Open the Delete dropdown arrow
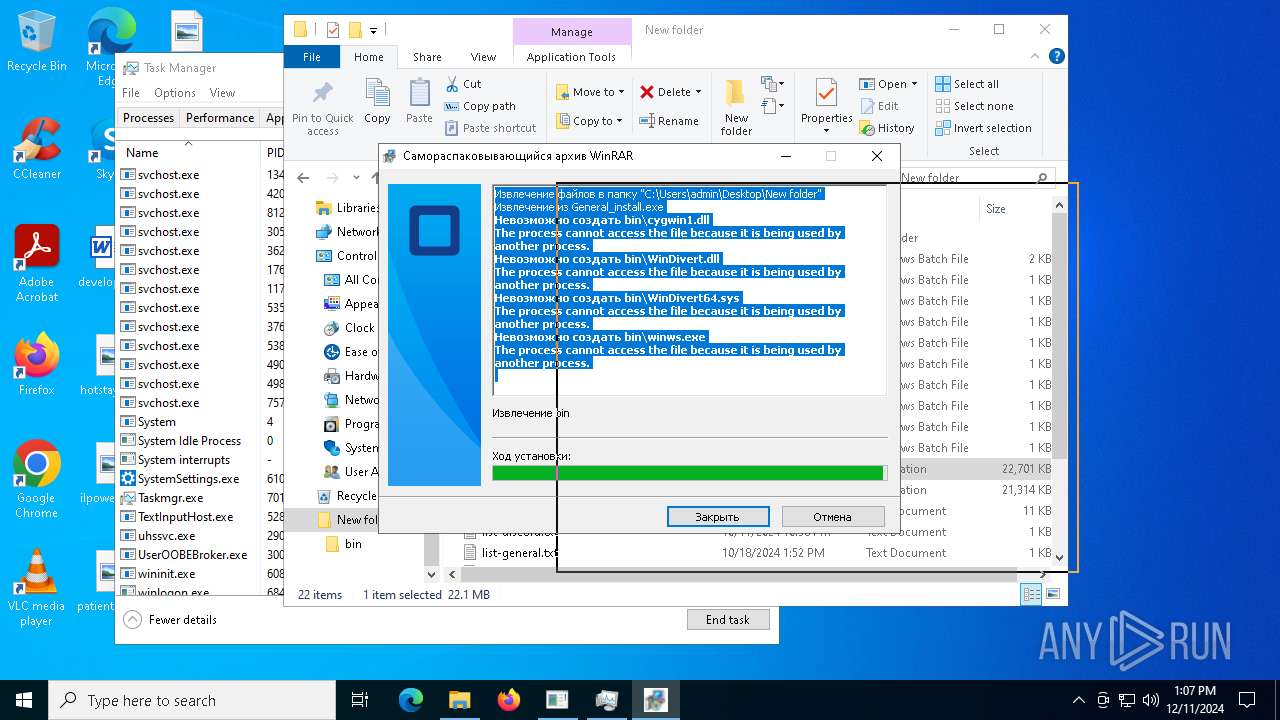 coord(698,92)
